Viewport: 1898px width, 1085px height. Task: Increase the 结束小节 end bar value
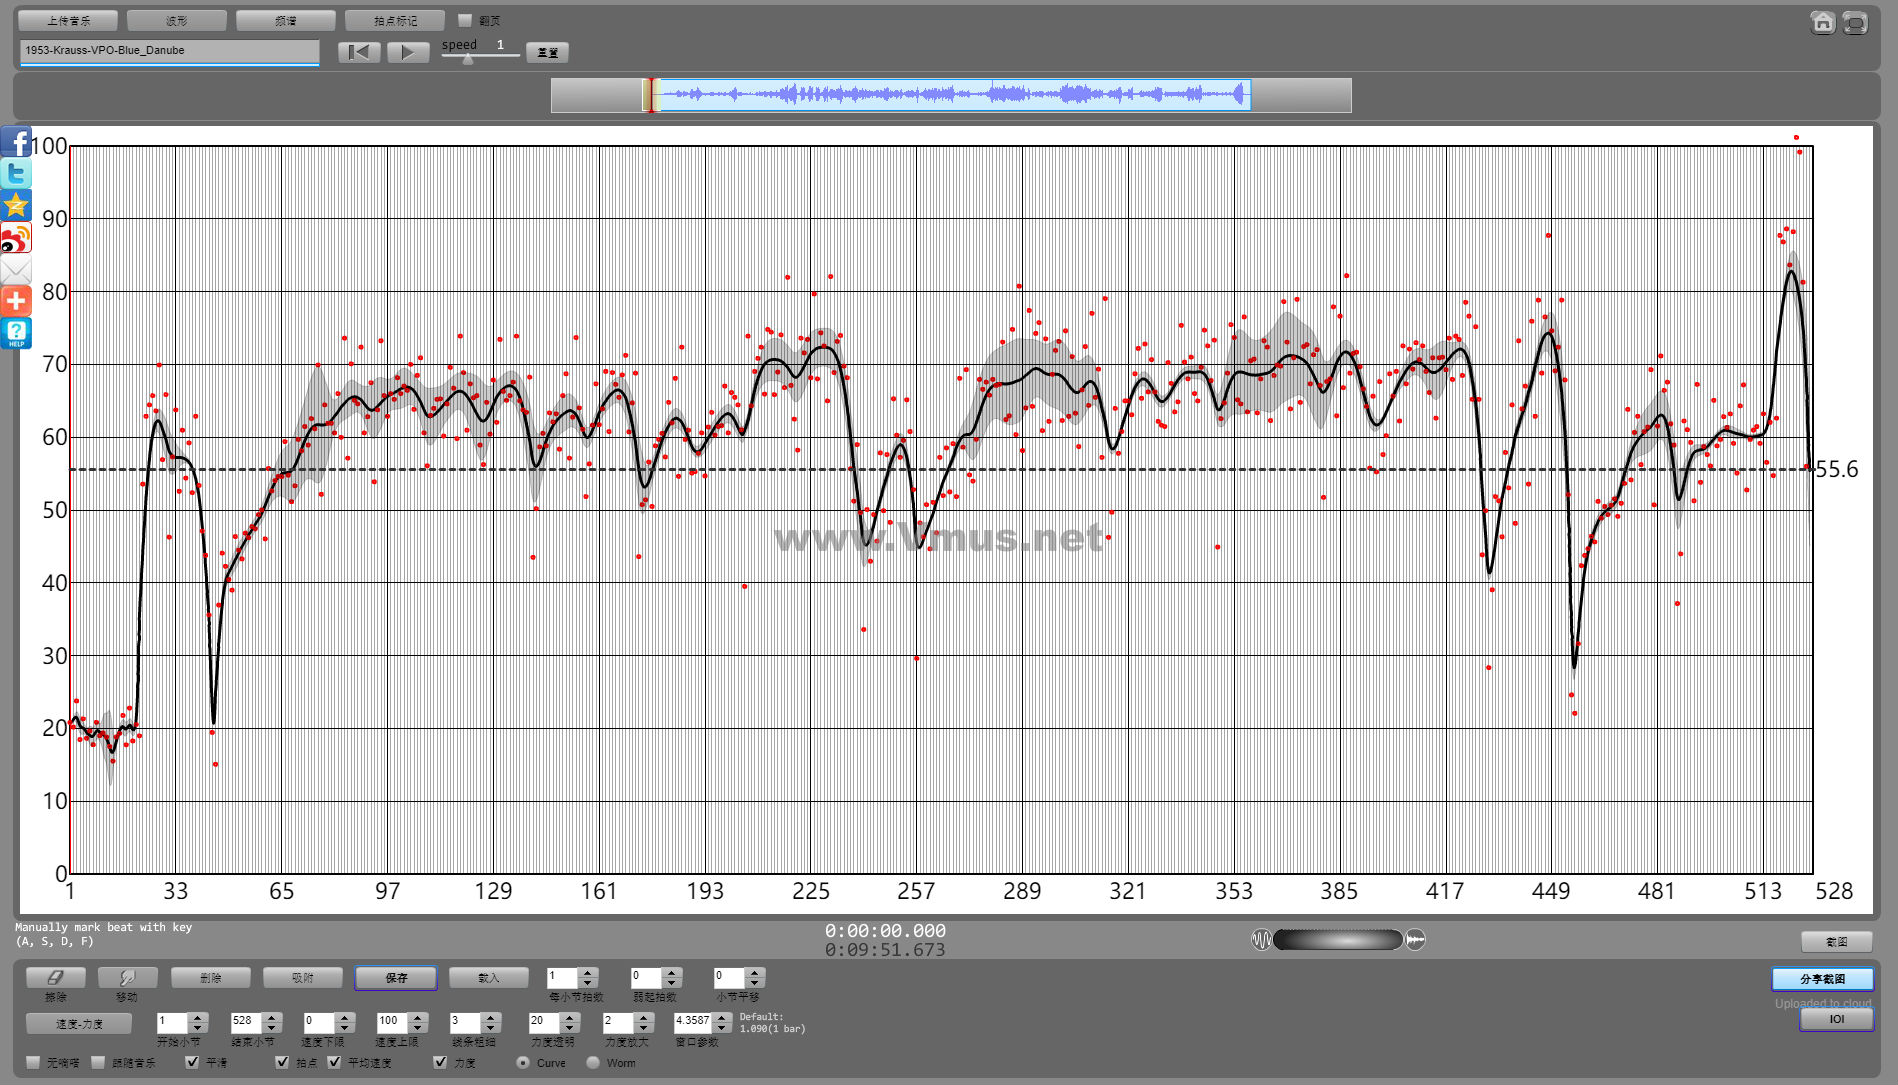[273, 1017]
